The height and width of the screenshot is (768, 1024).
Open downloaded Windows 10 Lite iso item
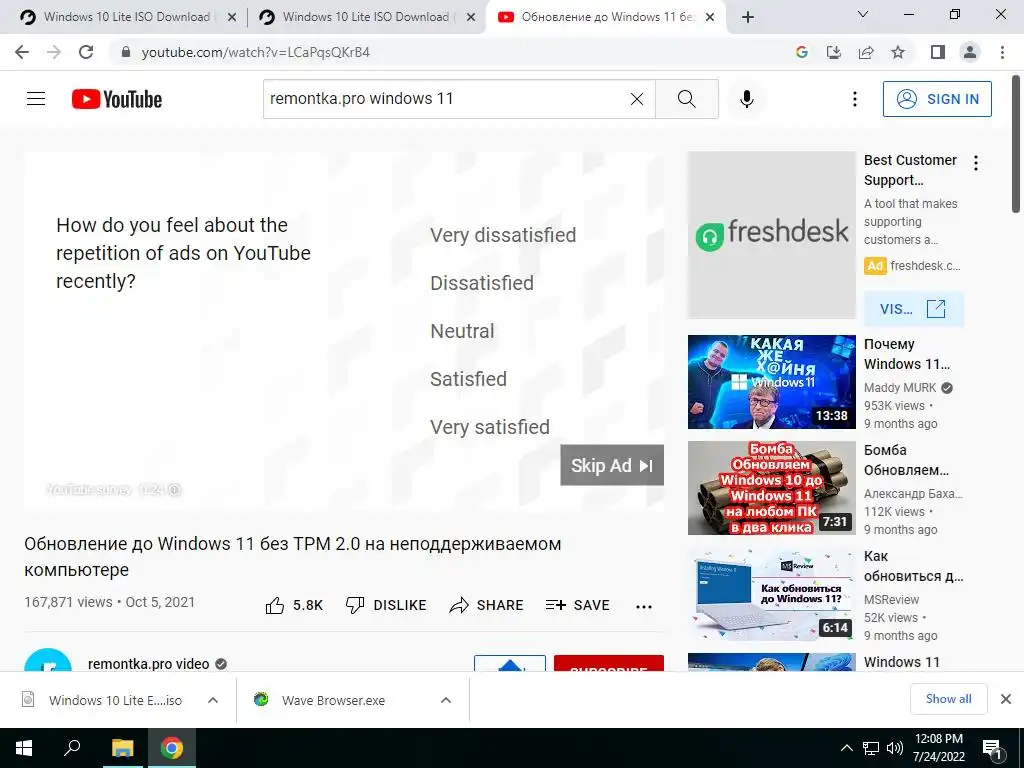(115, 700)
